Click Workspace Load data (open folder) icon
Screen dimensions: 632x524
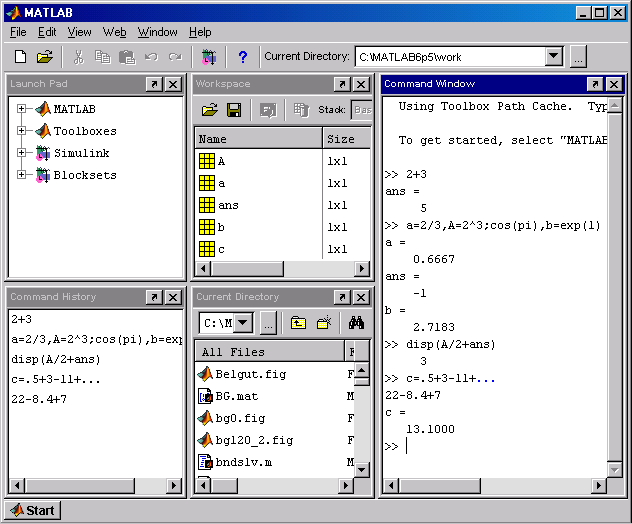coord(210,110)
